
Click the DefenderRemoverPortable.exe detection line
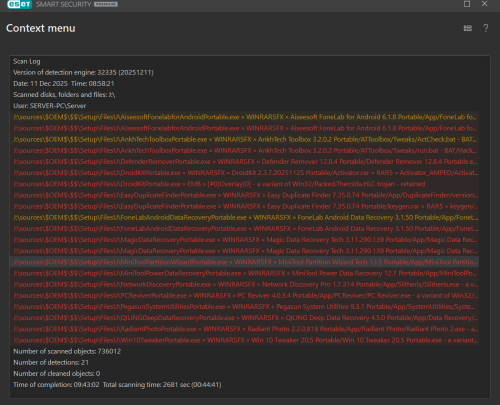click(246, 162)
